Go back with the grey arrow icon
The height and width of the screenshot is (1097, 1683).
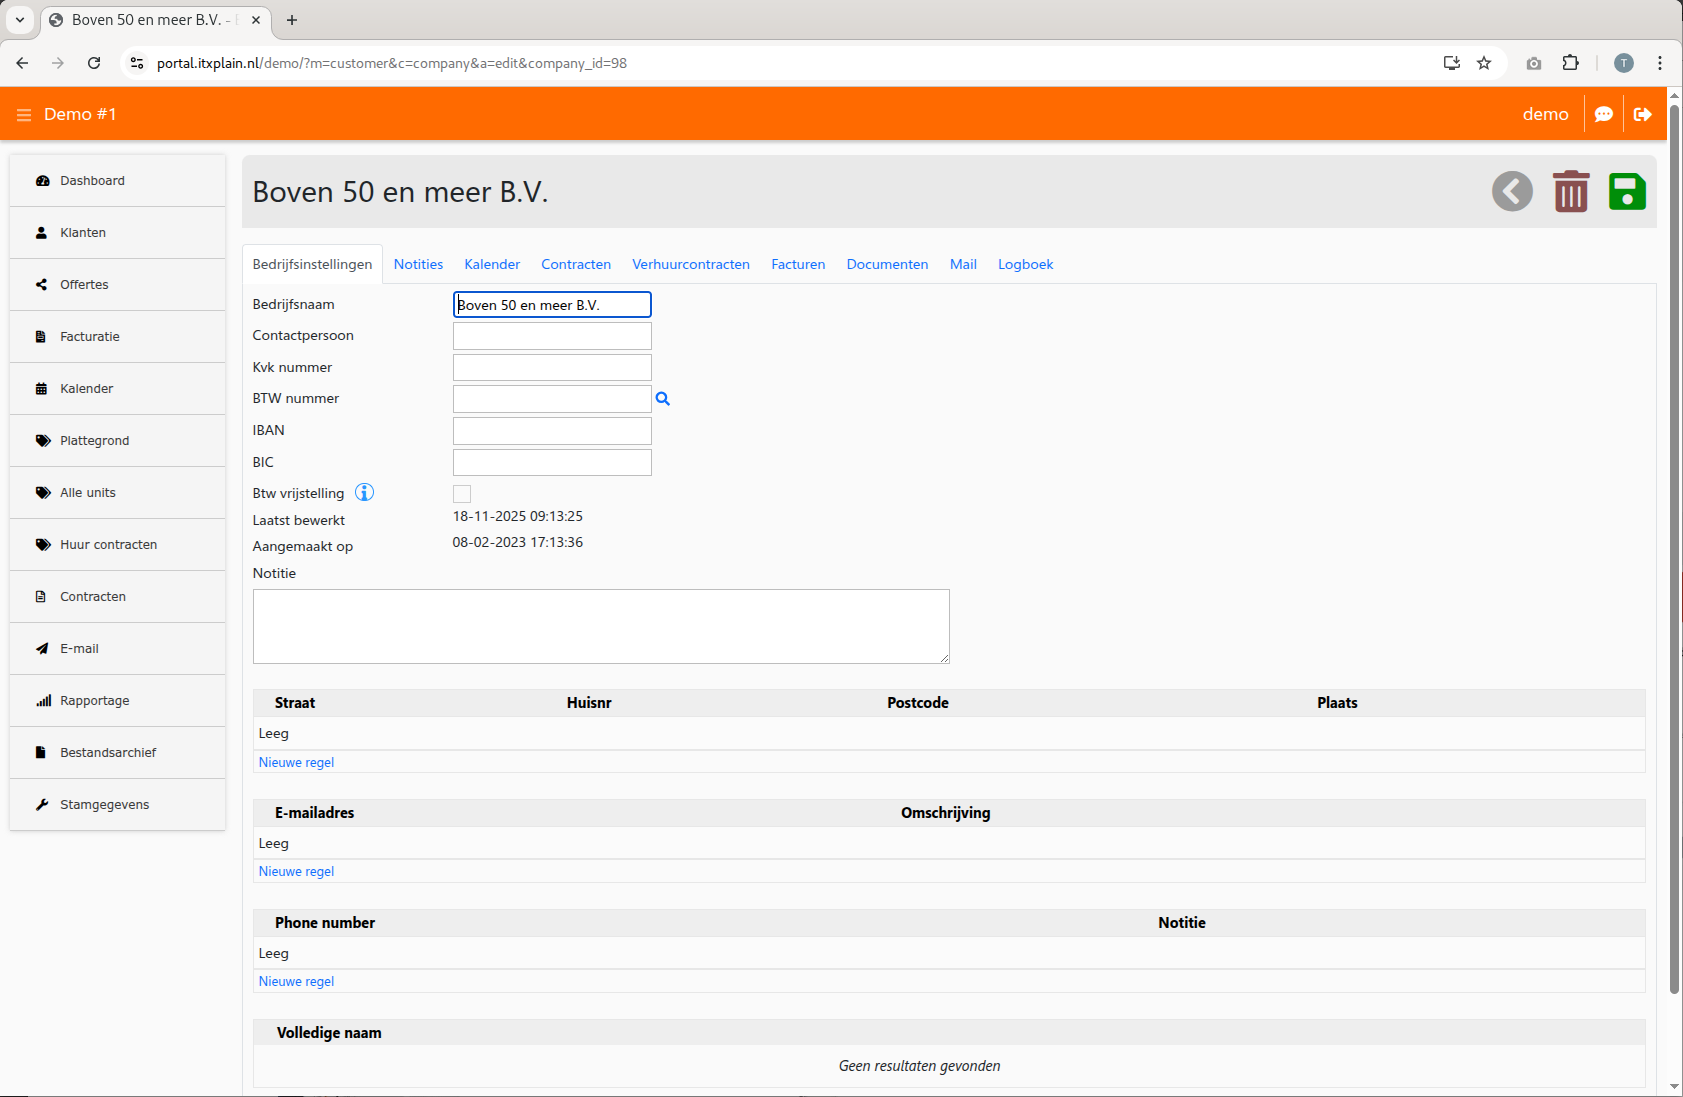pyautogui.click(x=1512, y=191)
